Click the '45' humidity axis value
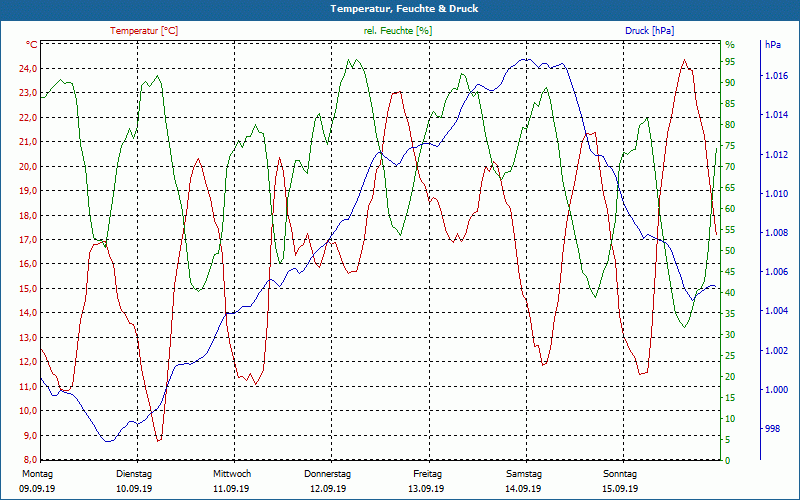 730,271
